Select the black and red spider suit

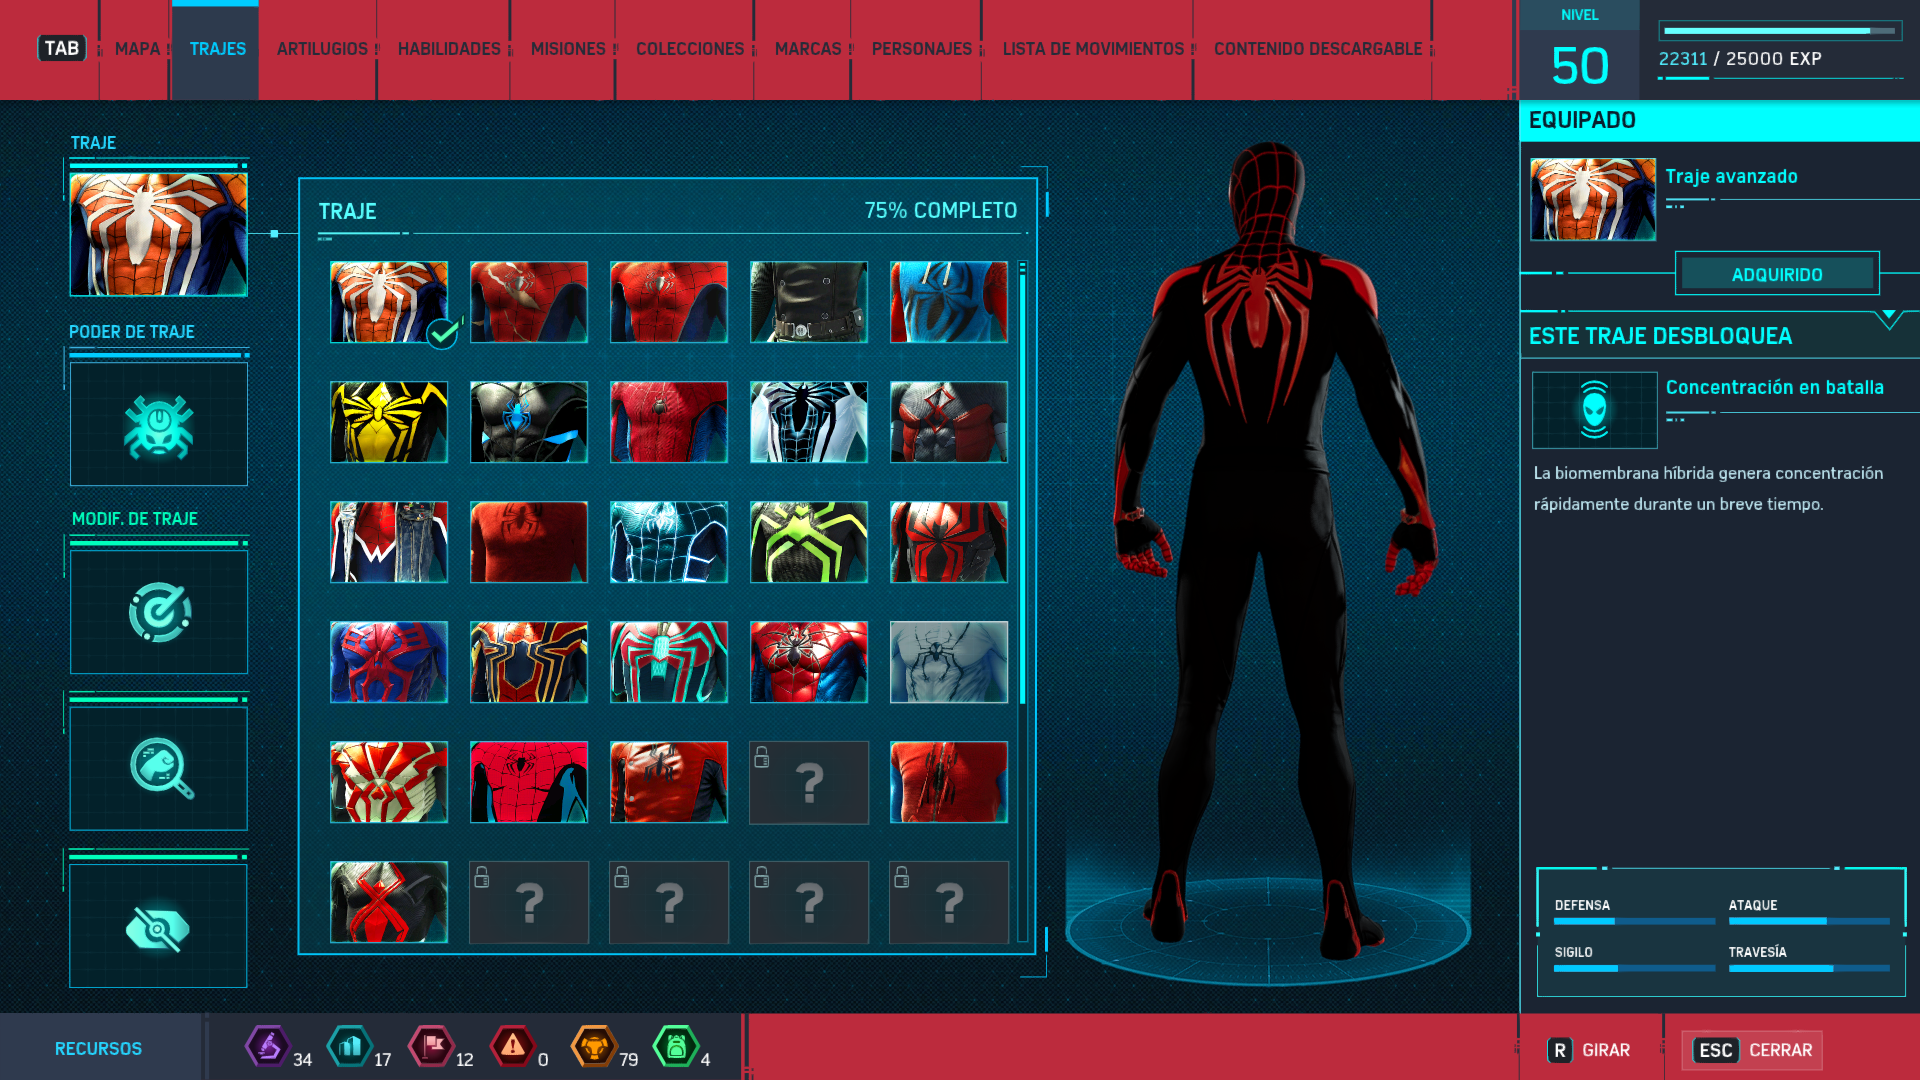(949, 542)
